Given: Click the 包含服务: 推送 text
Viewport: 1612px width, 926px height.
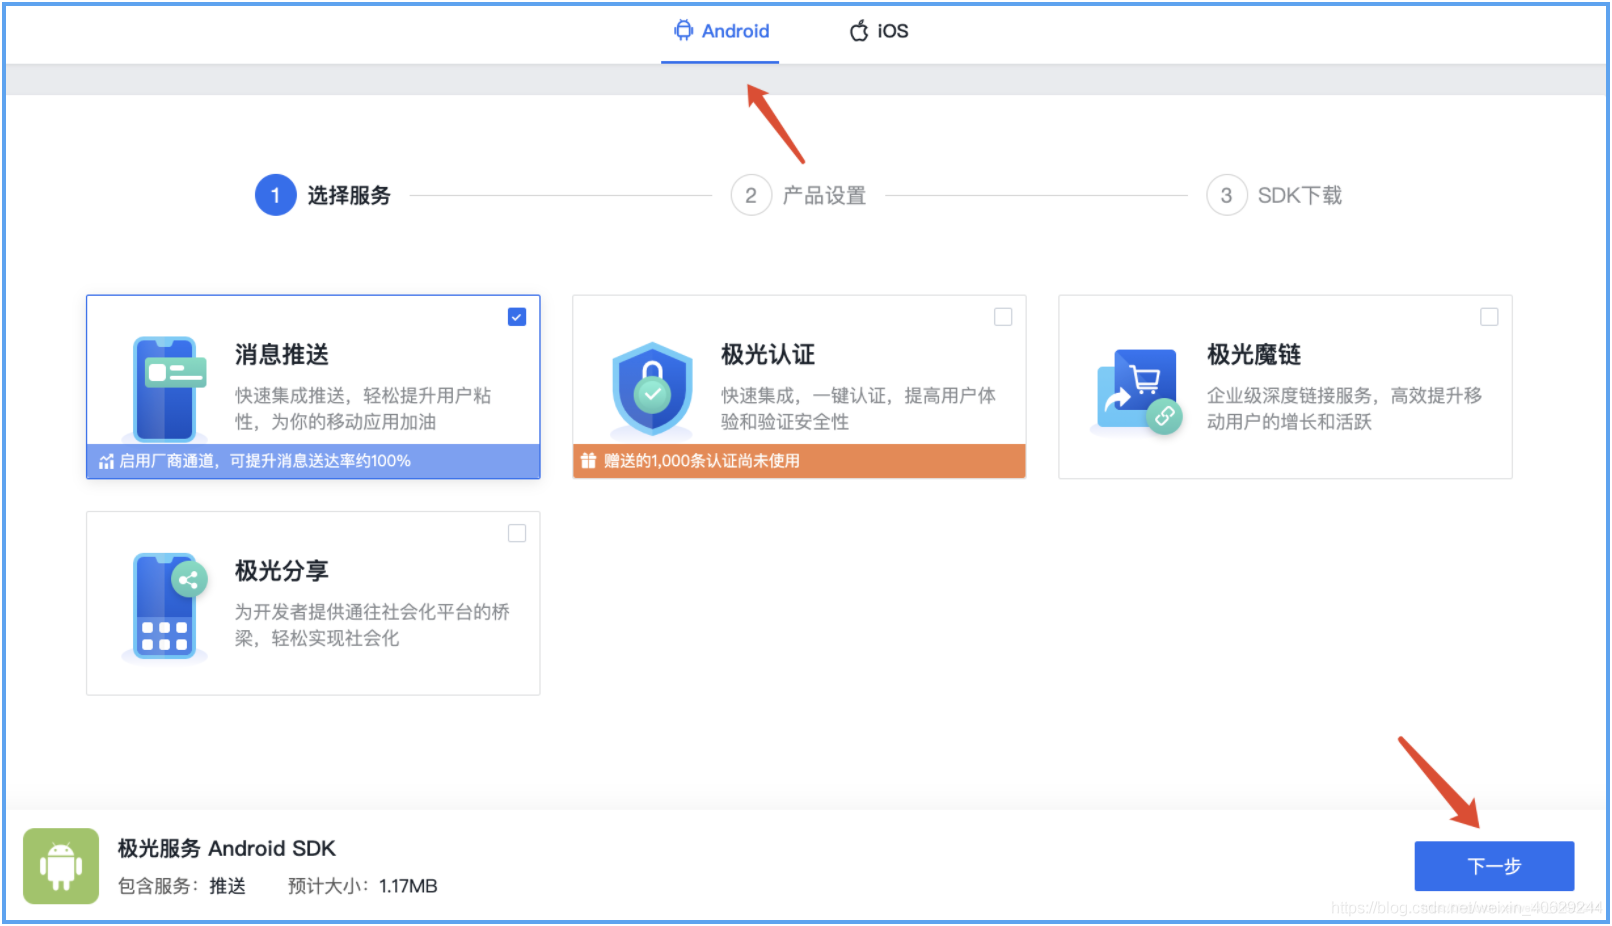Looking at the screenshot, I should [x=182, y=886].
